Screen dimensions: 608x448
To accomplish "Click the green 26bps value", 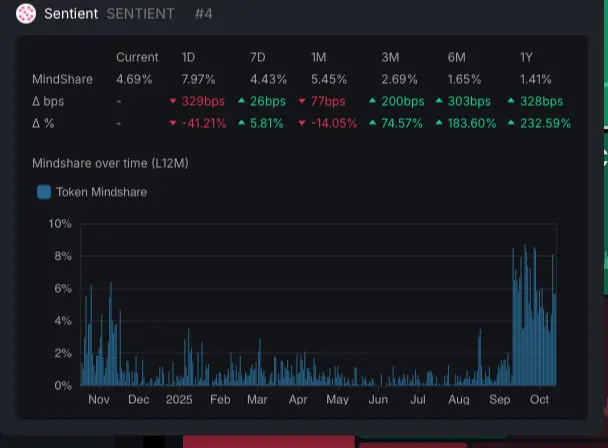I will pos(268,102).
